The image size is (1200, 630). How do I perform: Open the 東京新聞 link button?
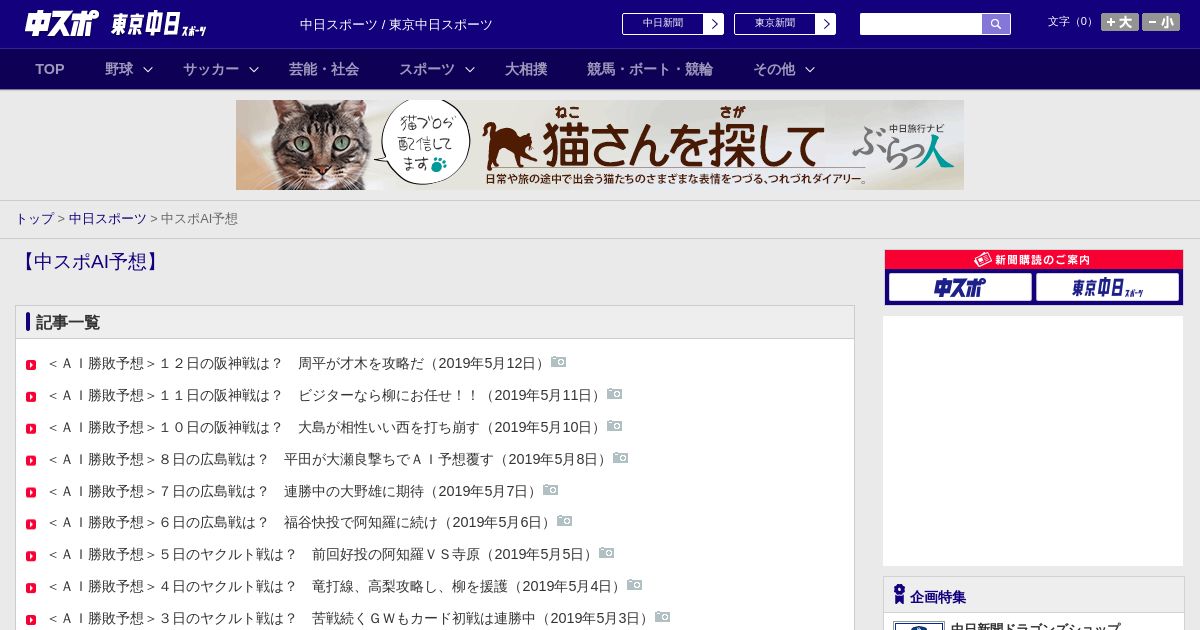(774, 24)
